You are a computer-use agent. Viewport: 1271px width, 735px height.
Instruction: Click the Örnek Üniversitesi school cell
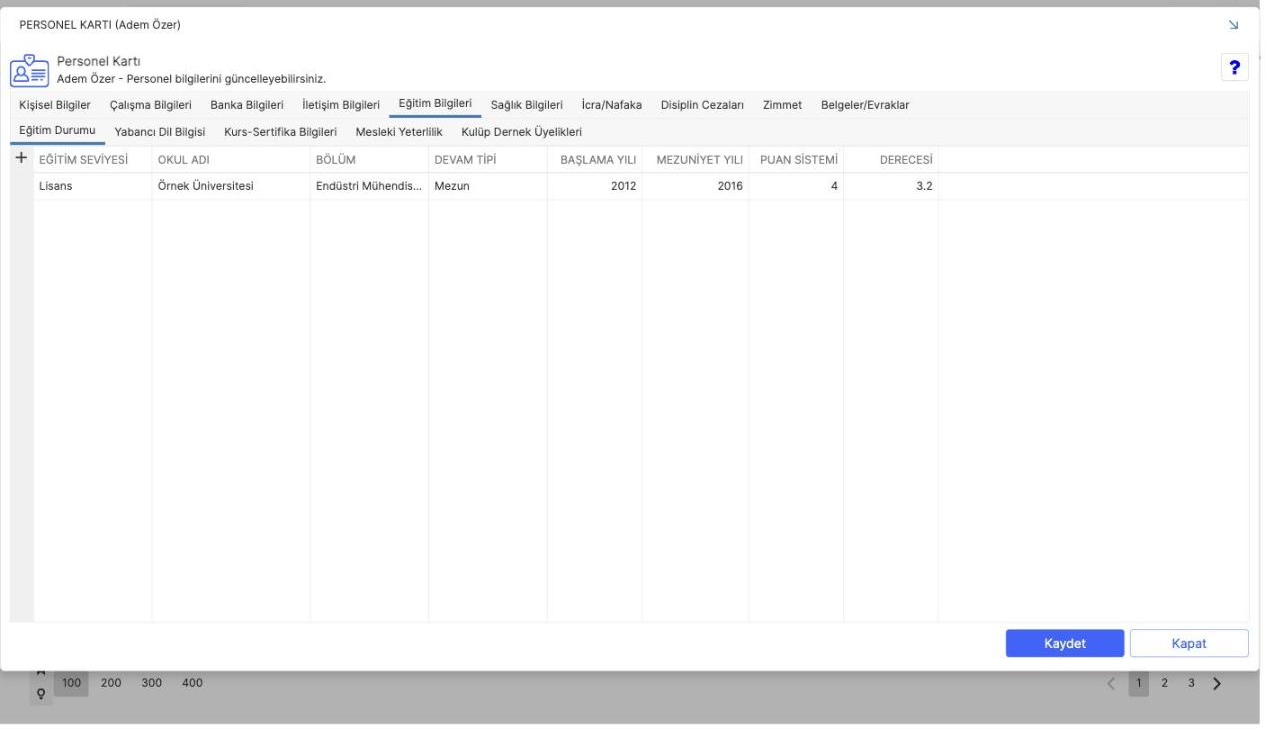tap(231, 186)
